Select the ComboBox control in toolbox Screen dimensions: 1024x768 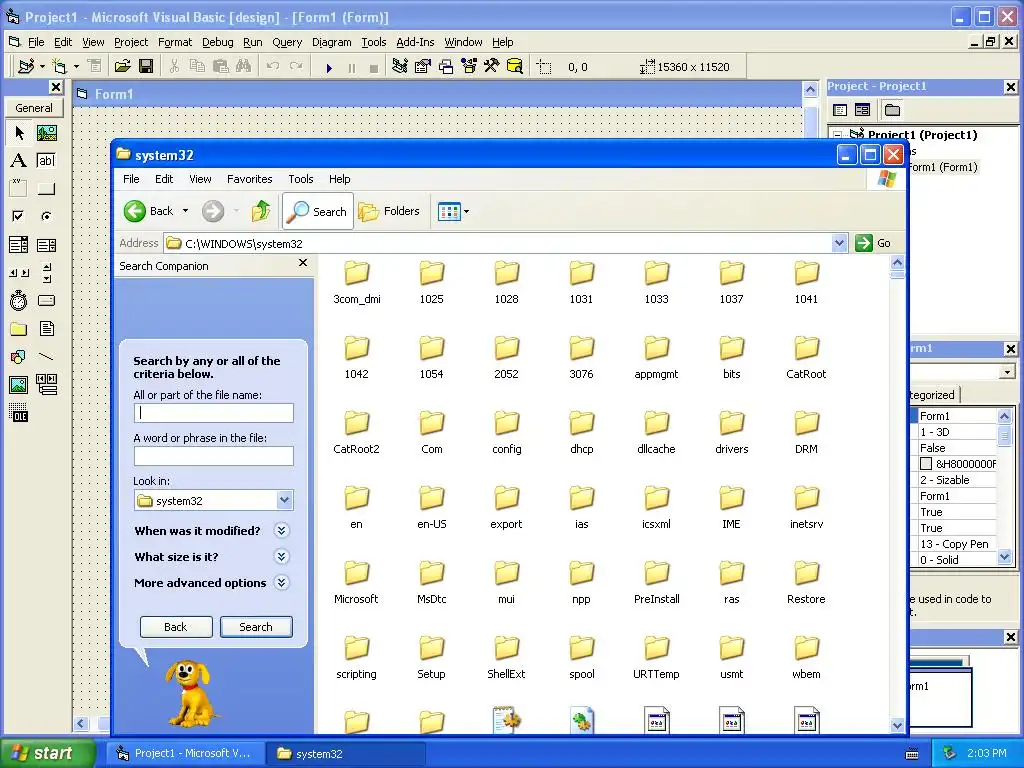point(19,245)
